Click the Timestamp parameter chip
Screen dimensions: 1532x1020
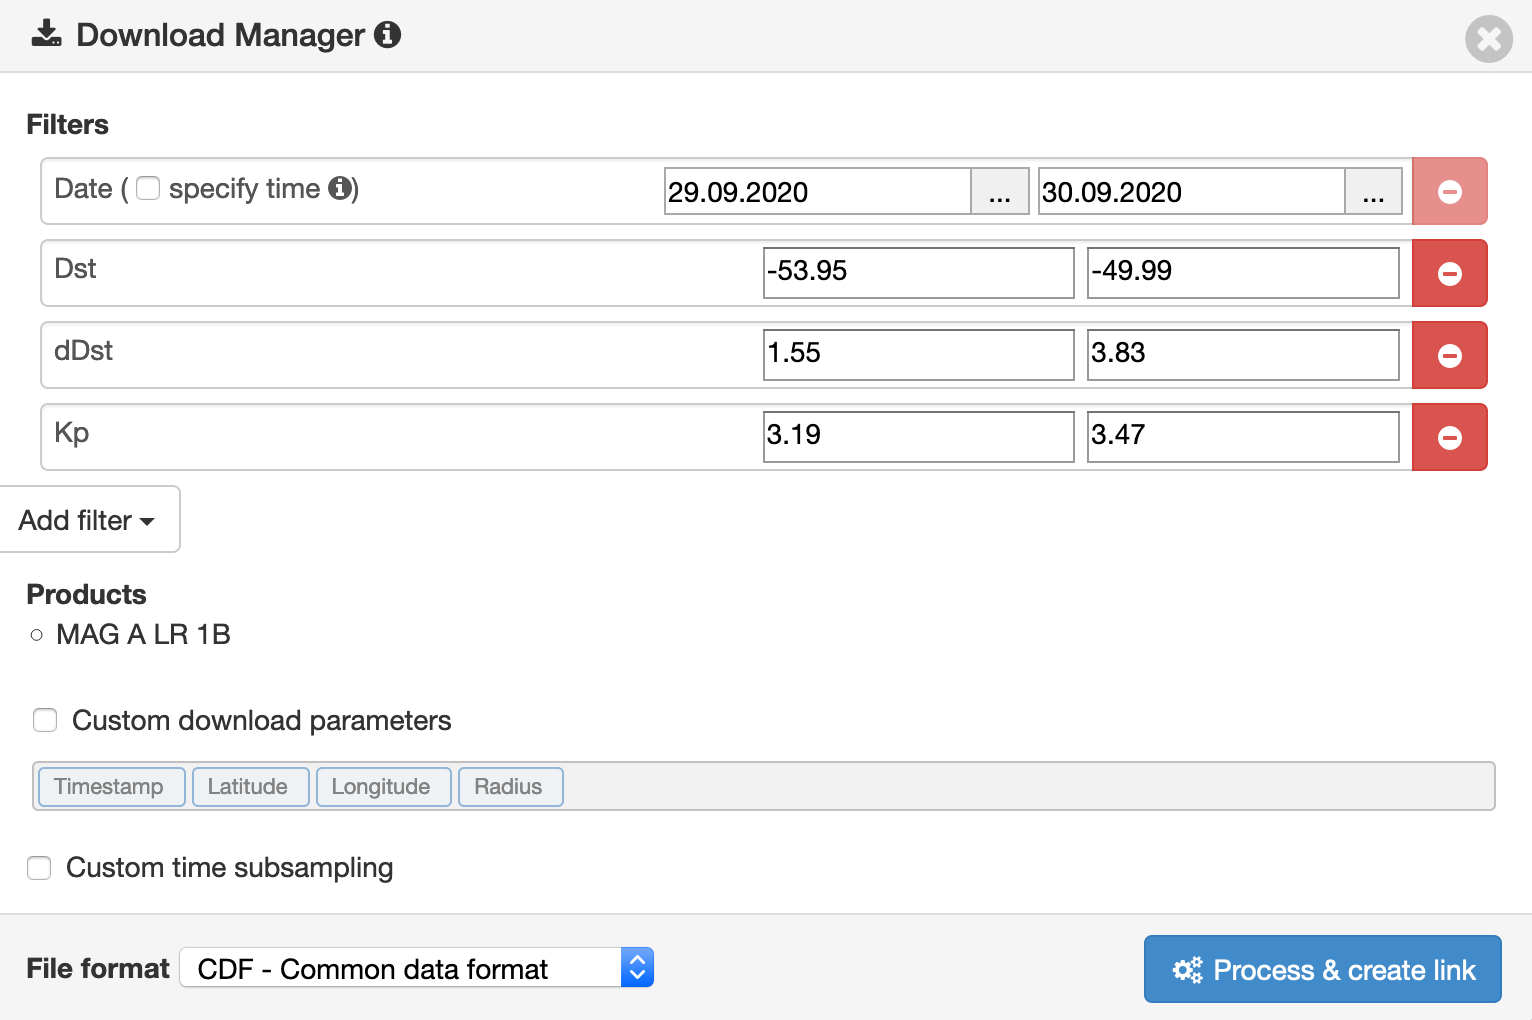pyautogui.click(x=110, y=786)
